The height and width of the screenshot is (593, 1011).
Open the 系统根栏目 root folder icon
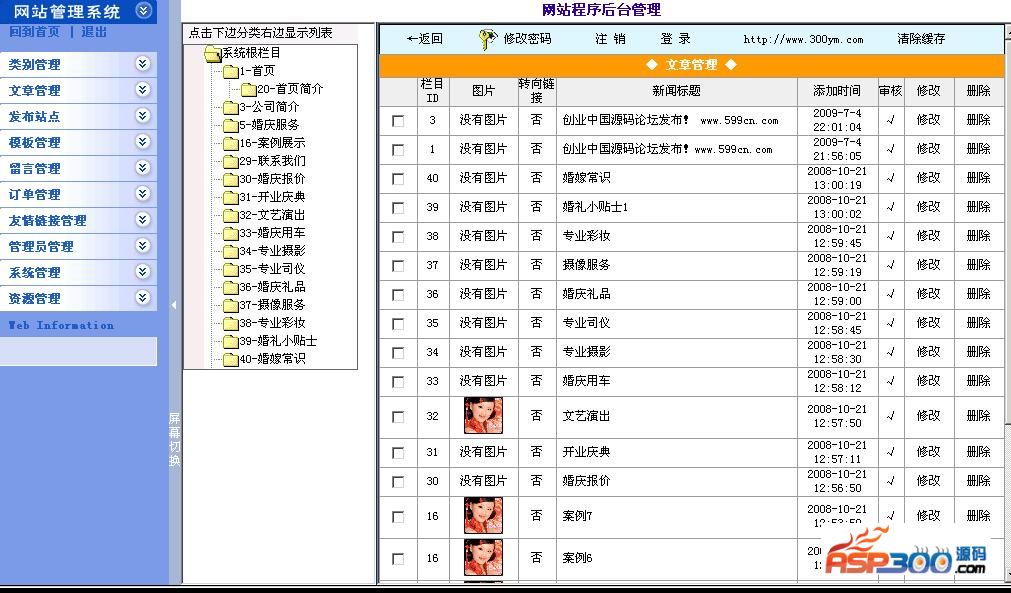[x=213, y=53]
